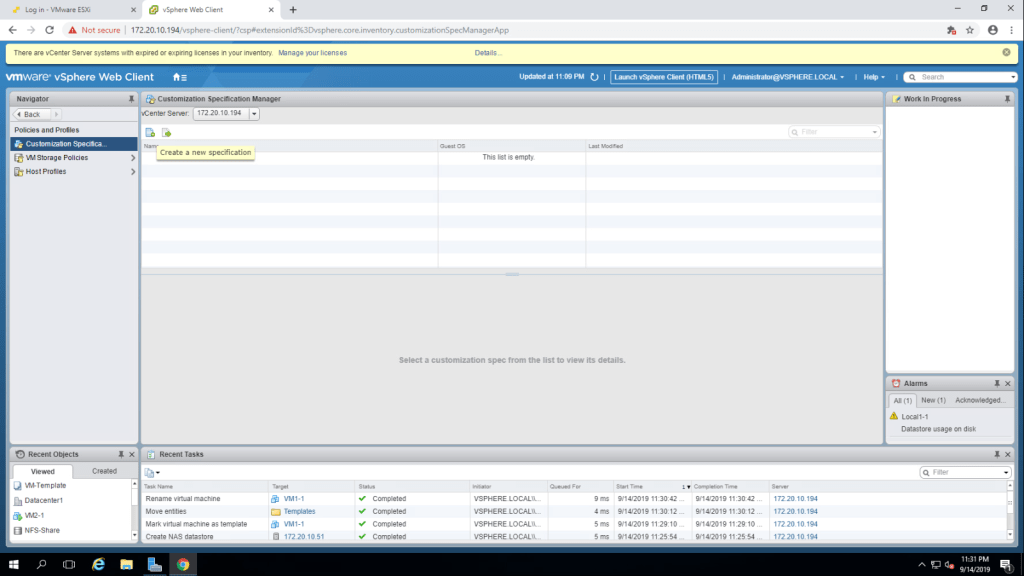Refresh the vSphere Web Client data

tap(595, 77)
